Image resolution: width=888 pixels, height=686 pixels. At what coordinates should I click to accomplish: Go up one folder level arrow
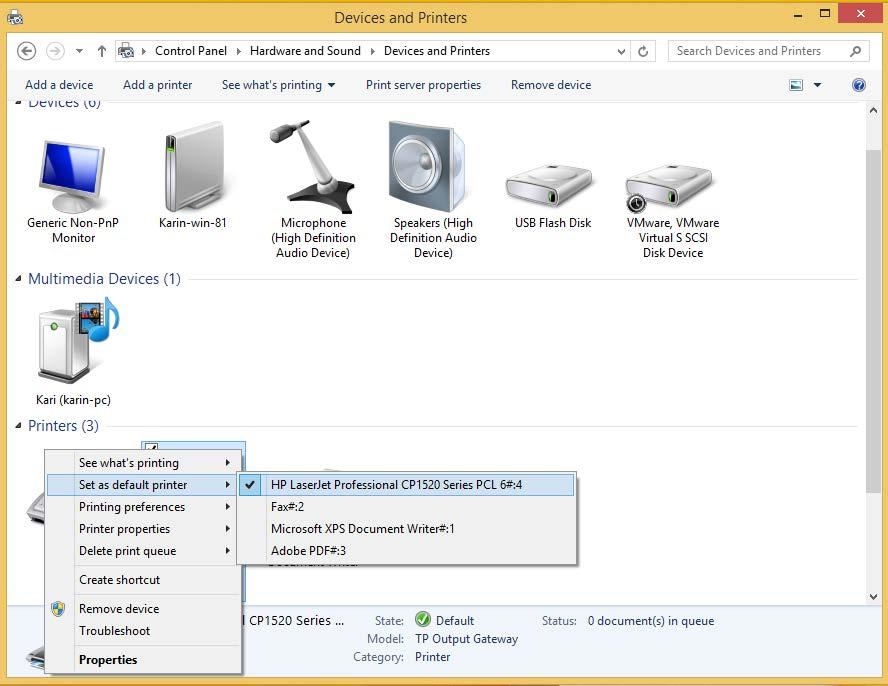(102, 52)
